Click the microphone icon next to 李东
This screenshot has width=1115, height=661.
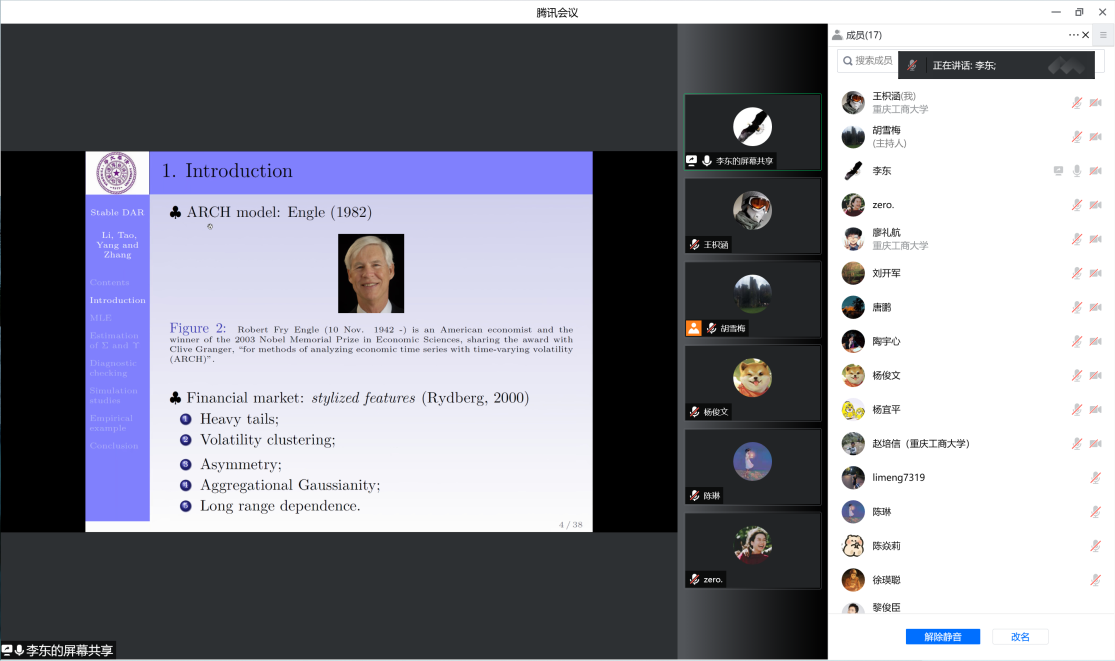[1077, 171]
